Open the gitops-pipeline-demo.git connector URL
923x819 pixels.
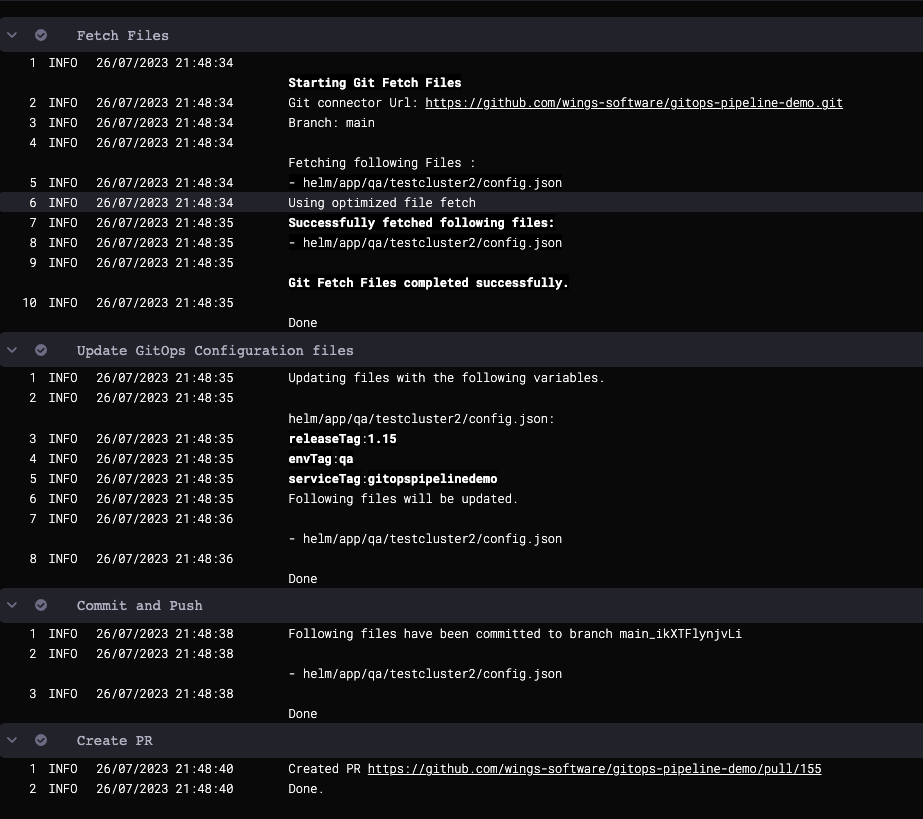coord(634,103)
